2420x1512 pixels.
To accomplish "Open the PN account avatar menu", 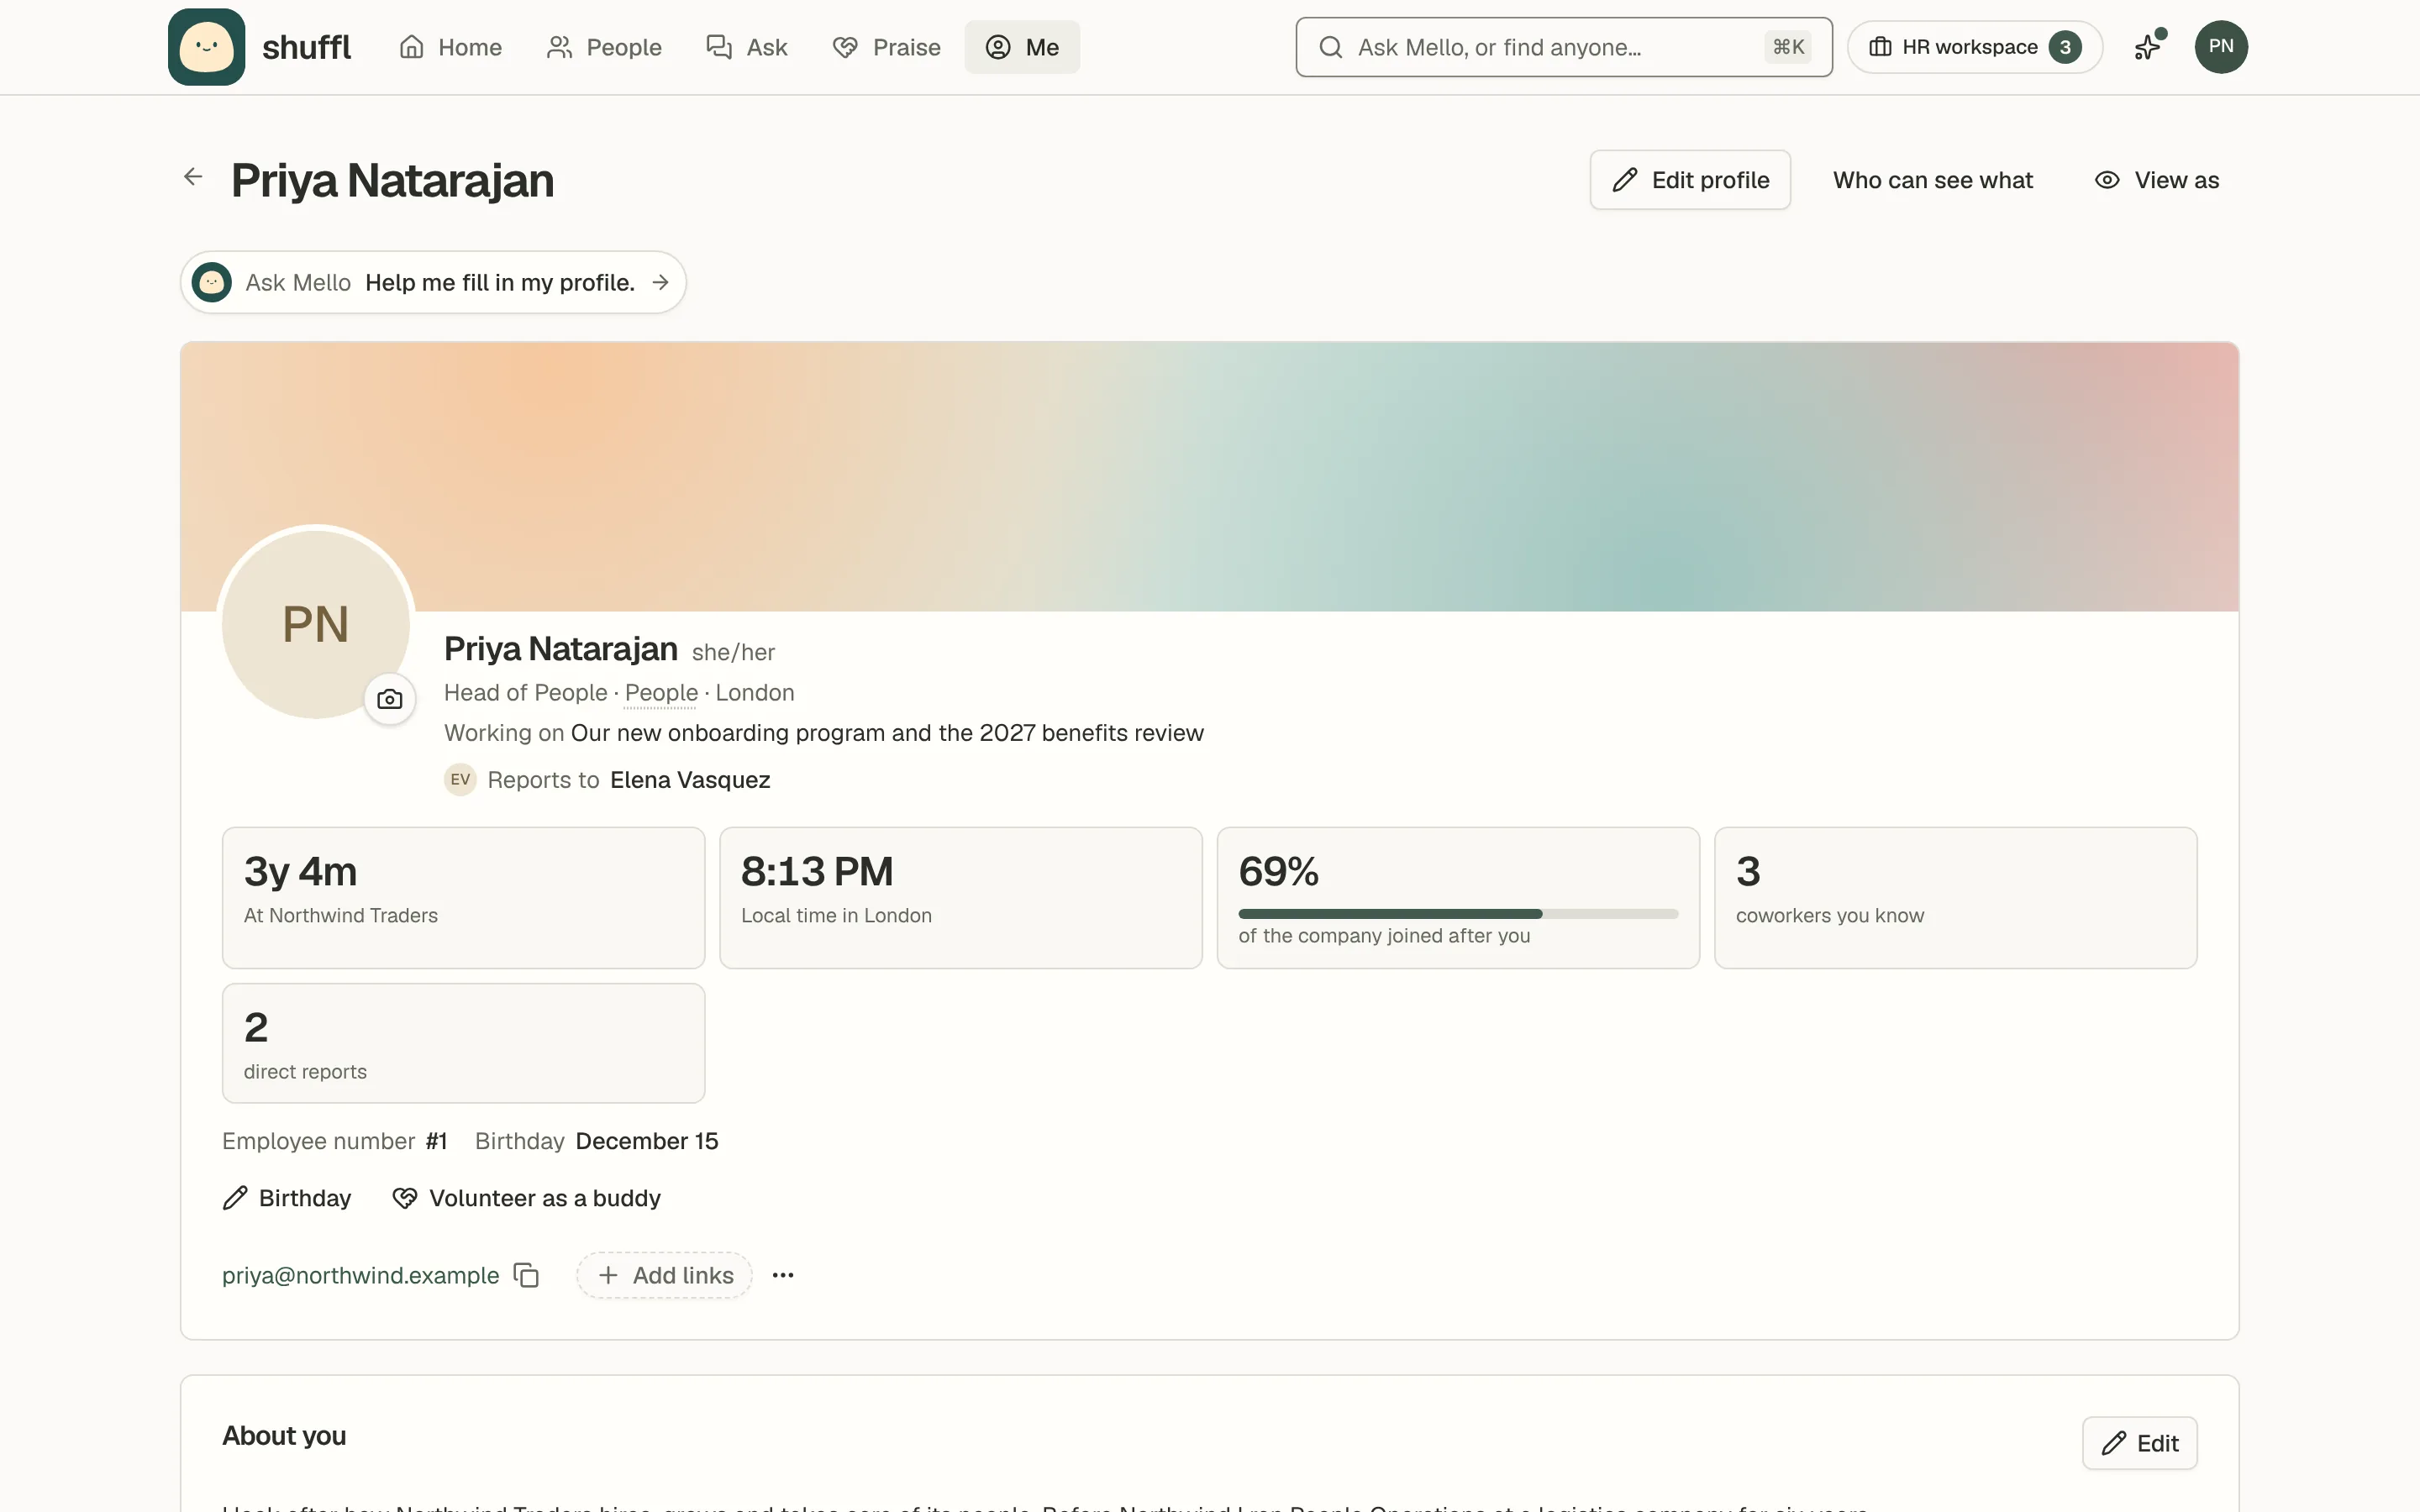I will pyautogui.click(x=2221, y=47).
